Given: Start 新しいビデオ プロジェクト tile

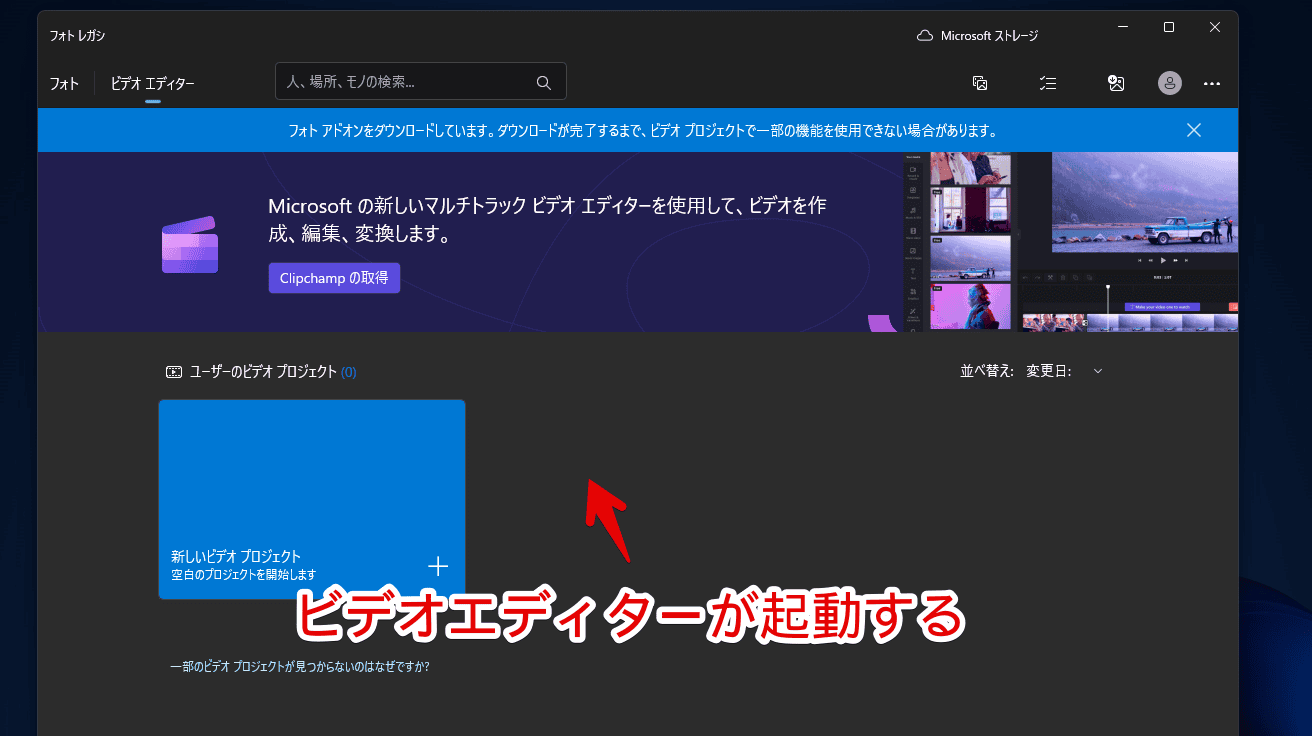Looking at the screenshot, I should point(312,499).
